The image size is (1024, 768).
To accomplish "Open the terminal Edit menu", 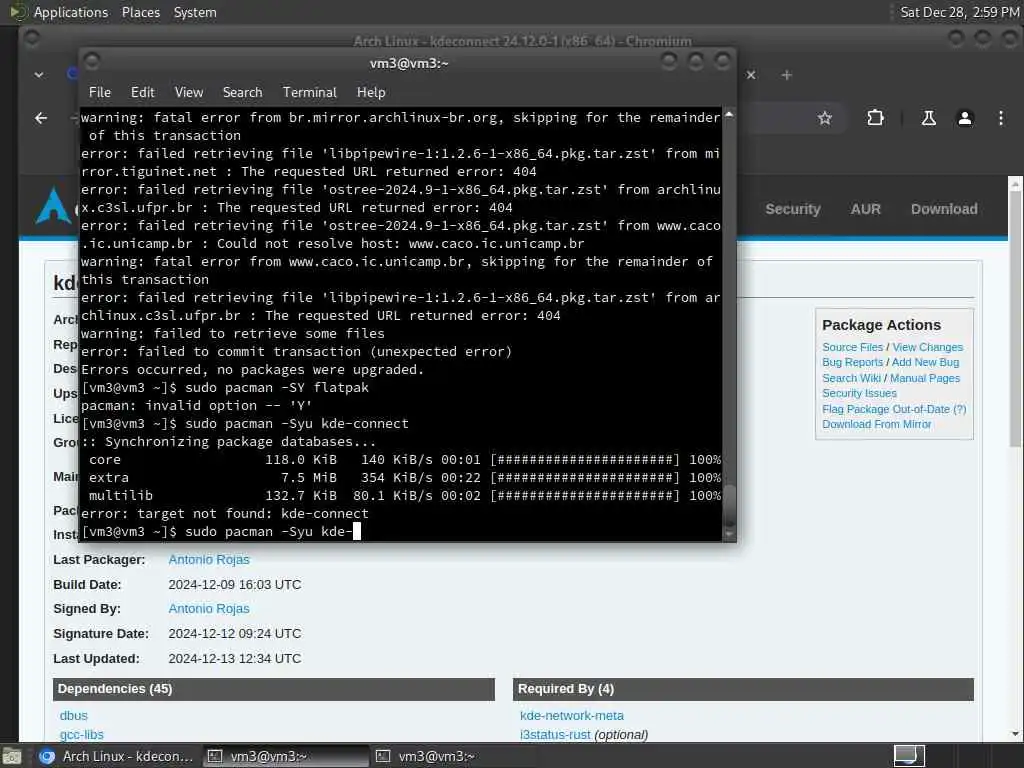I will (142, 92).
